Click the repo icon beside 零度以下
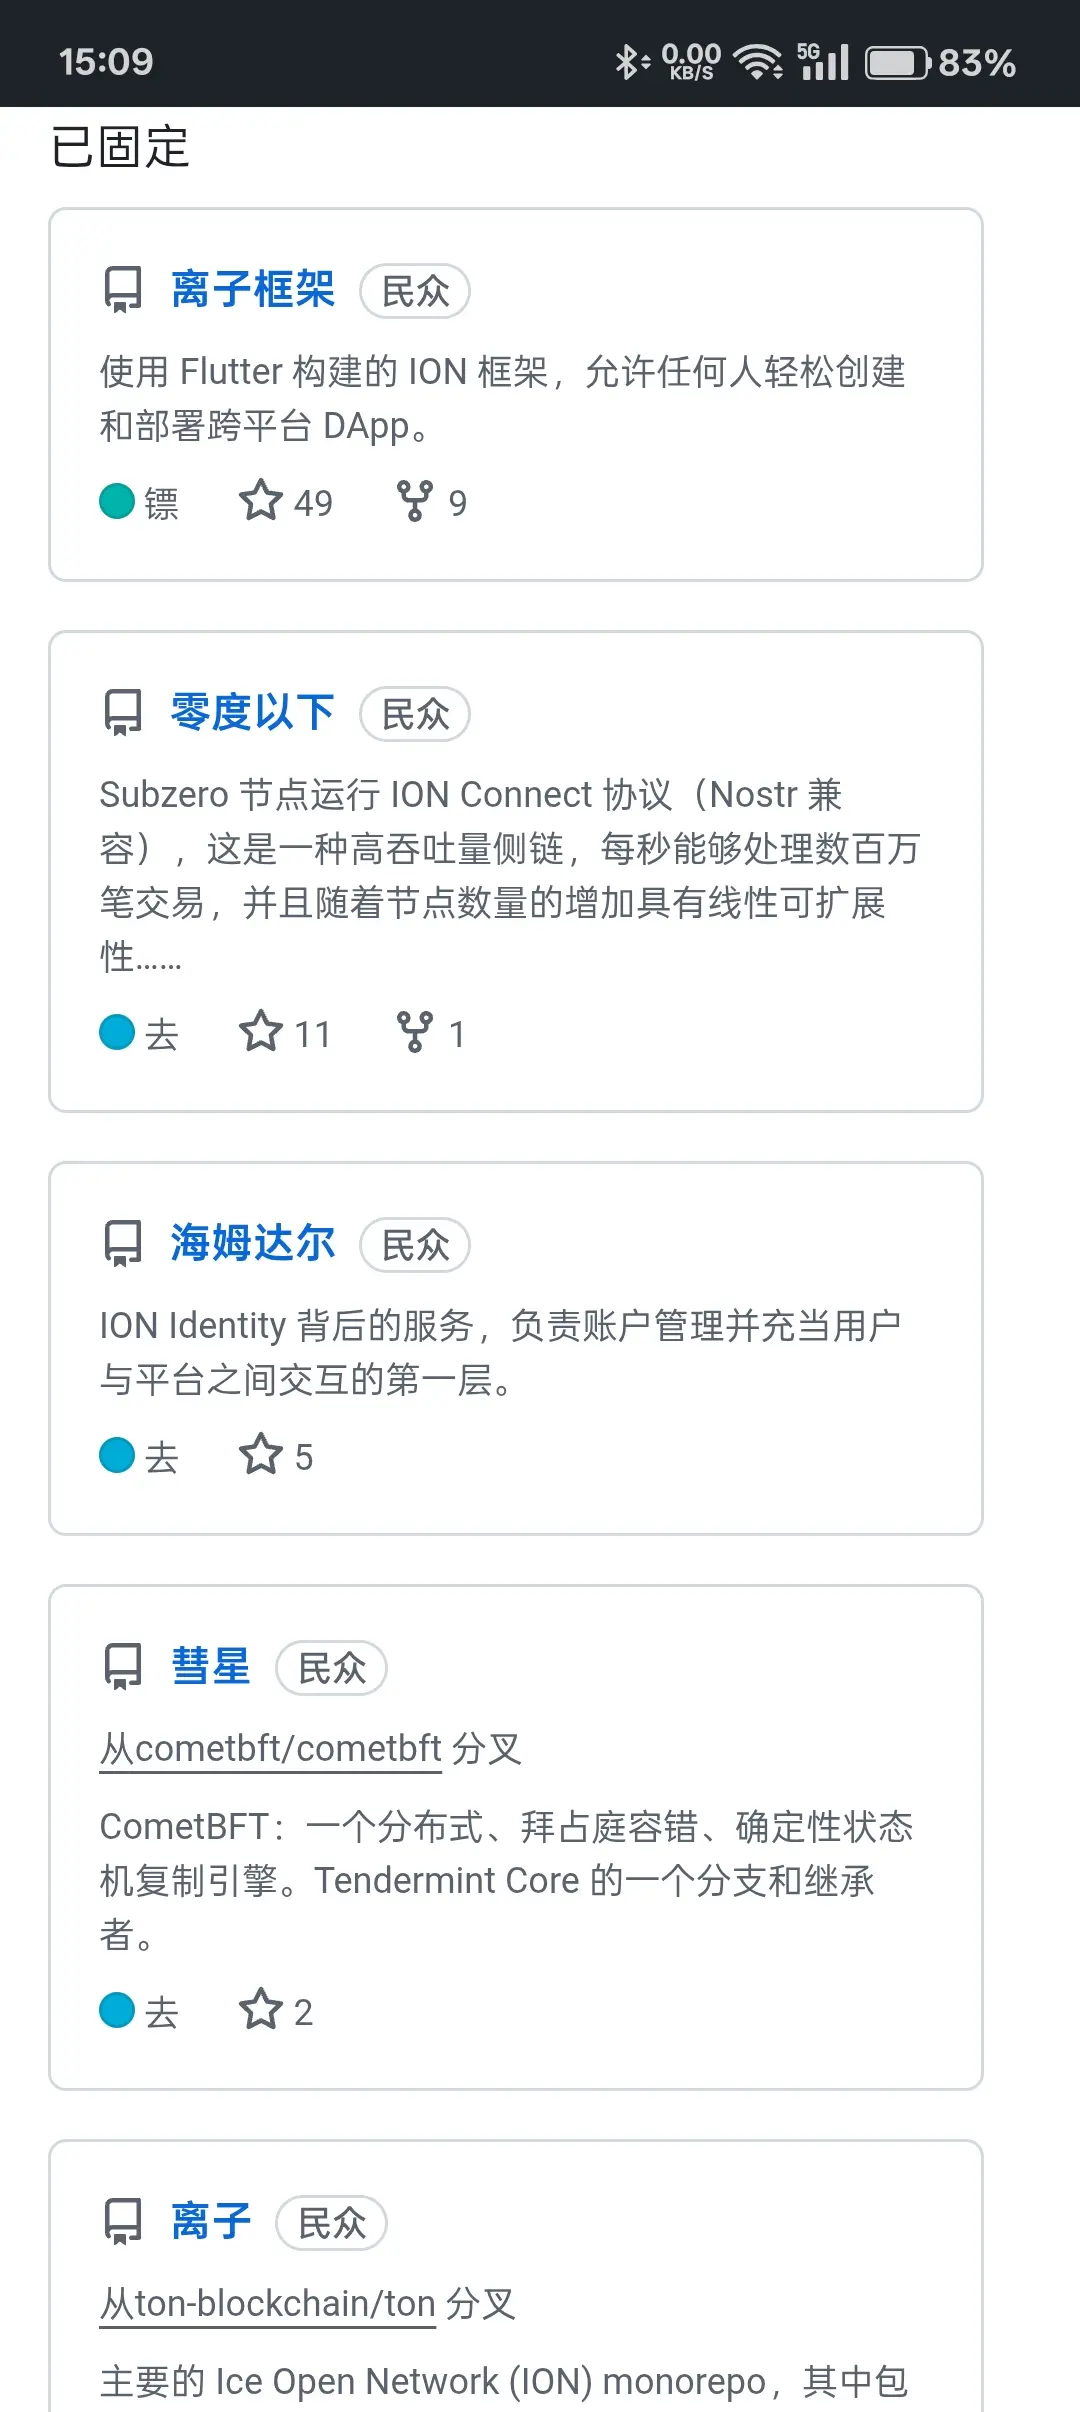 point(123,713)
